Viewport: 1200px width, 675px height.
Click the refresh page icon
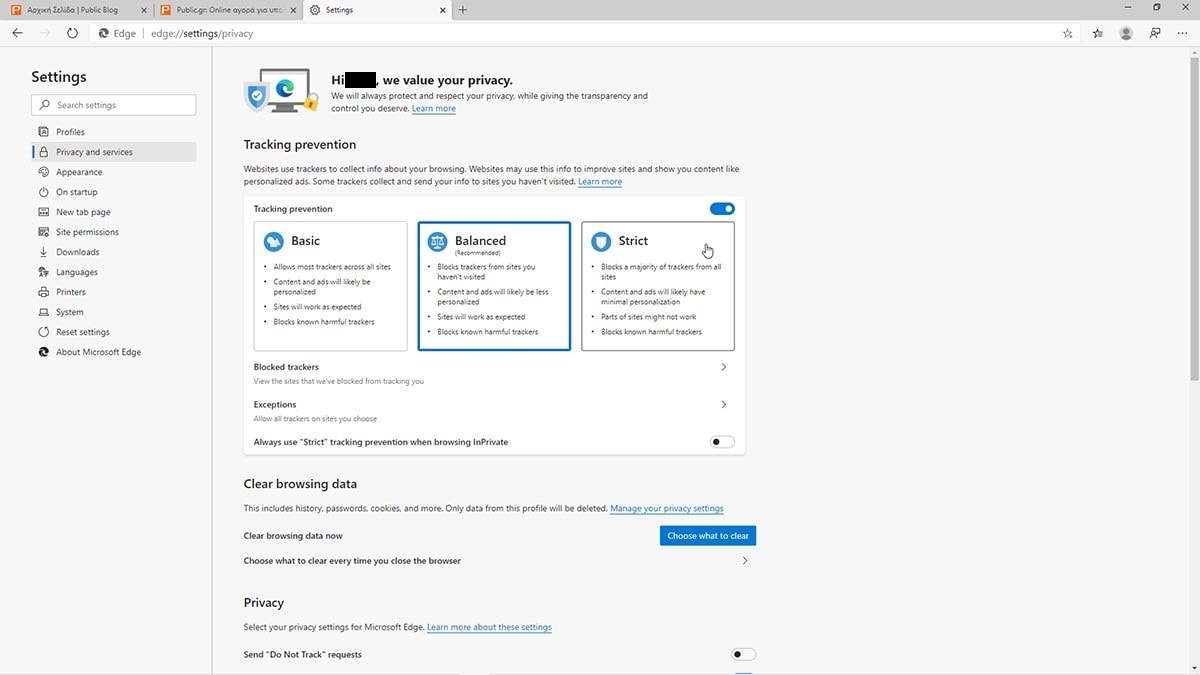pyautogui.click(x=72, y=33)
